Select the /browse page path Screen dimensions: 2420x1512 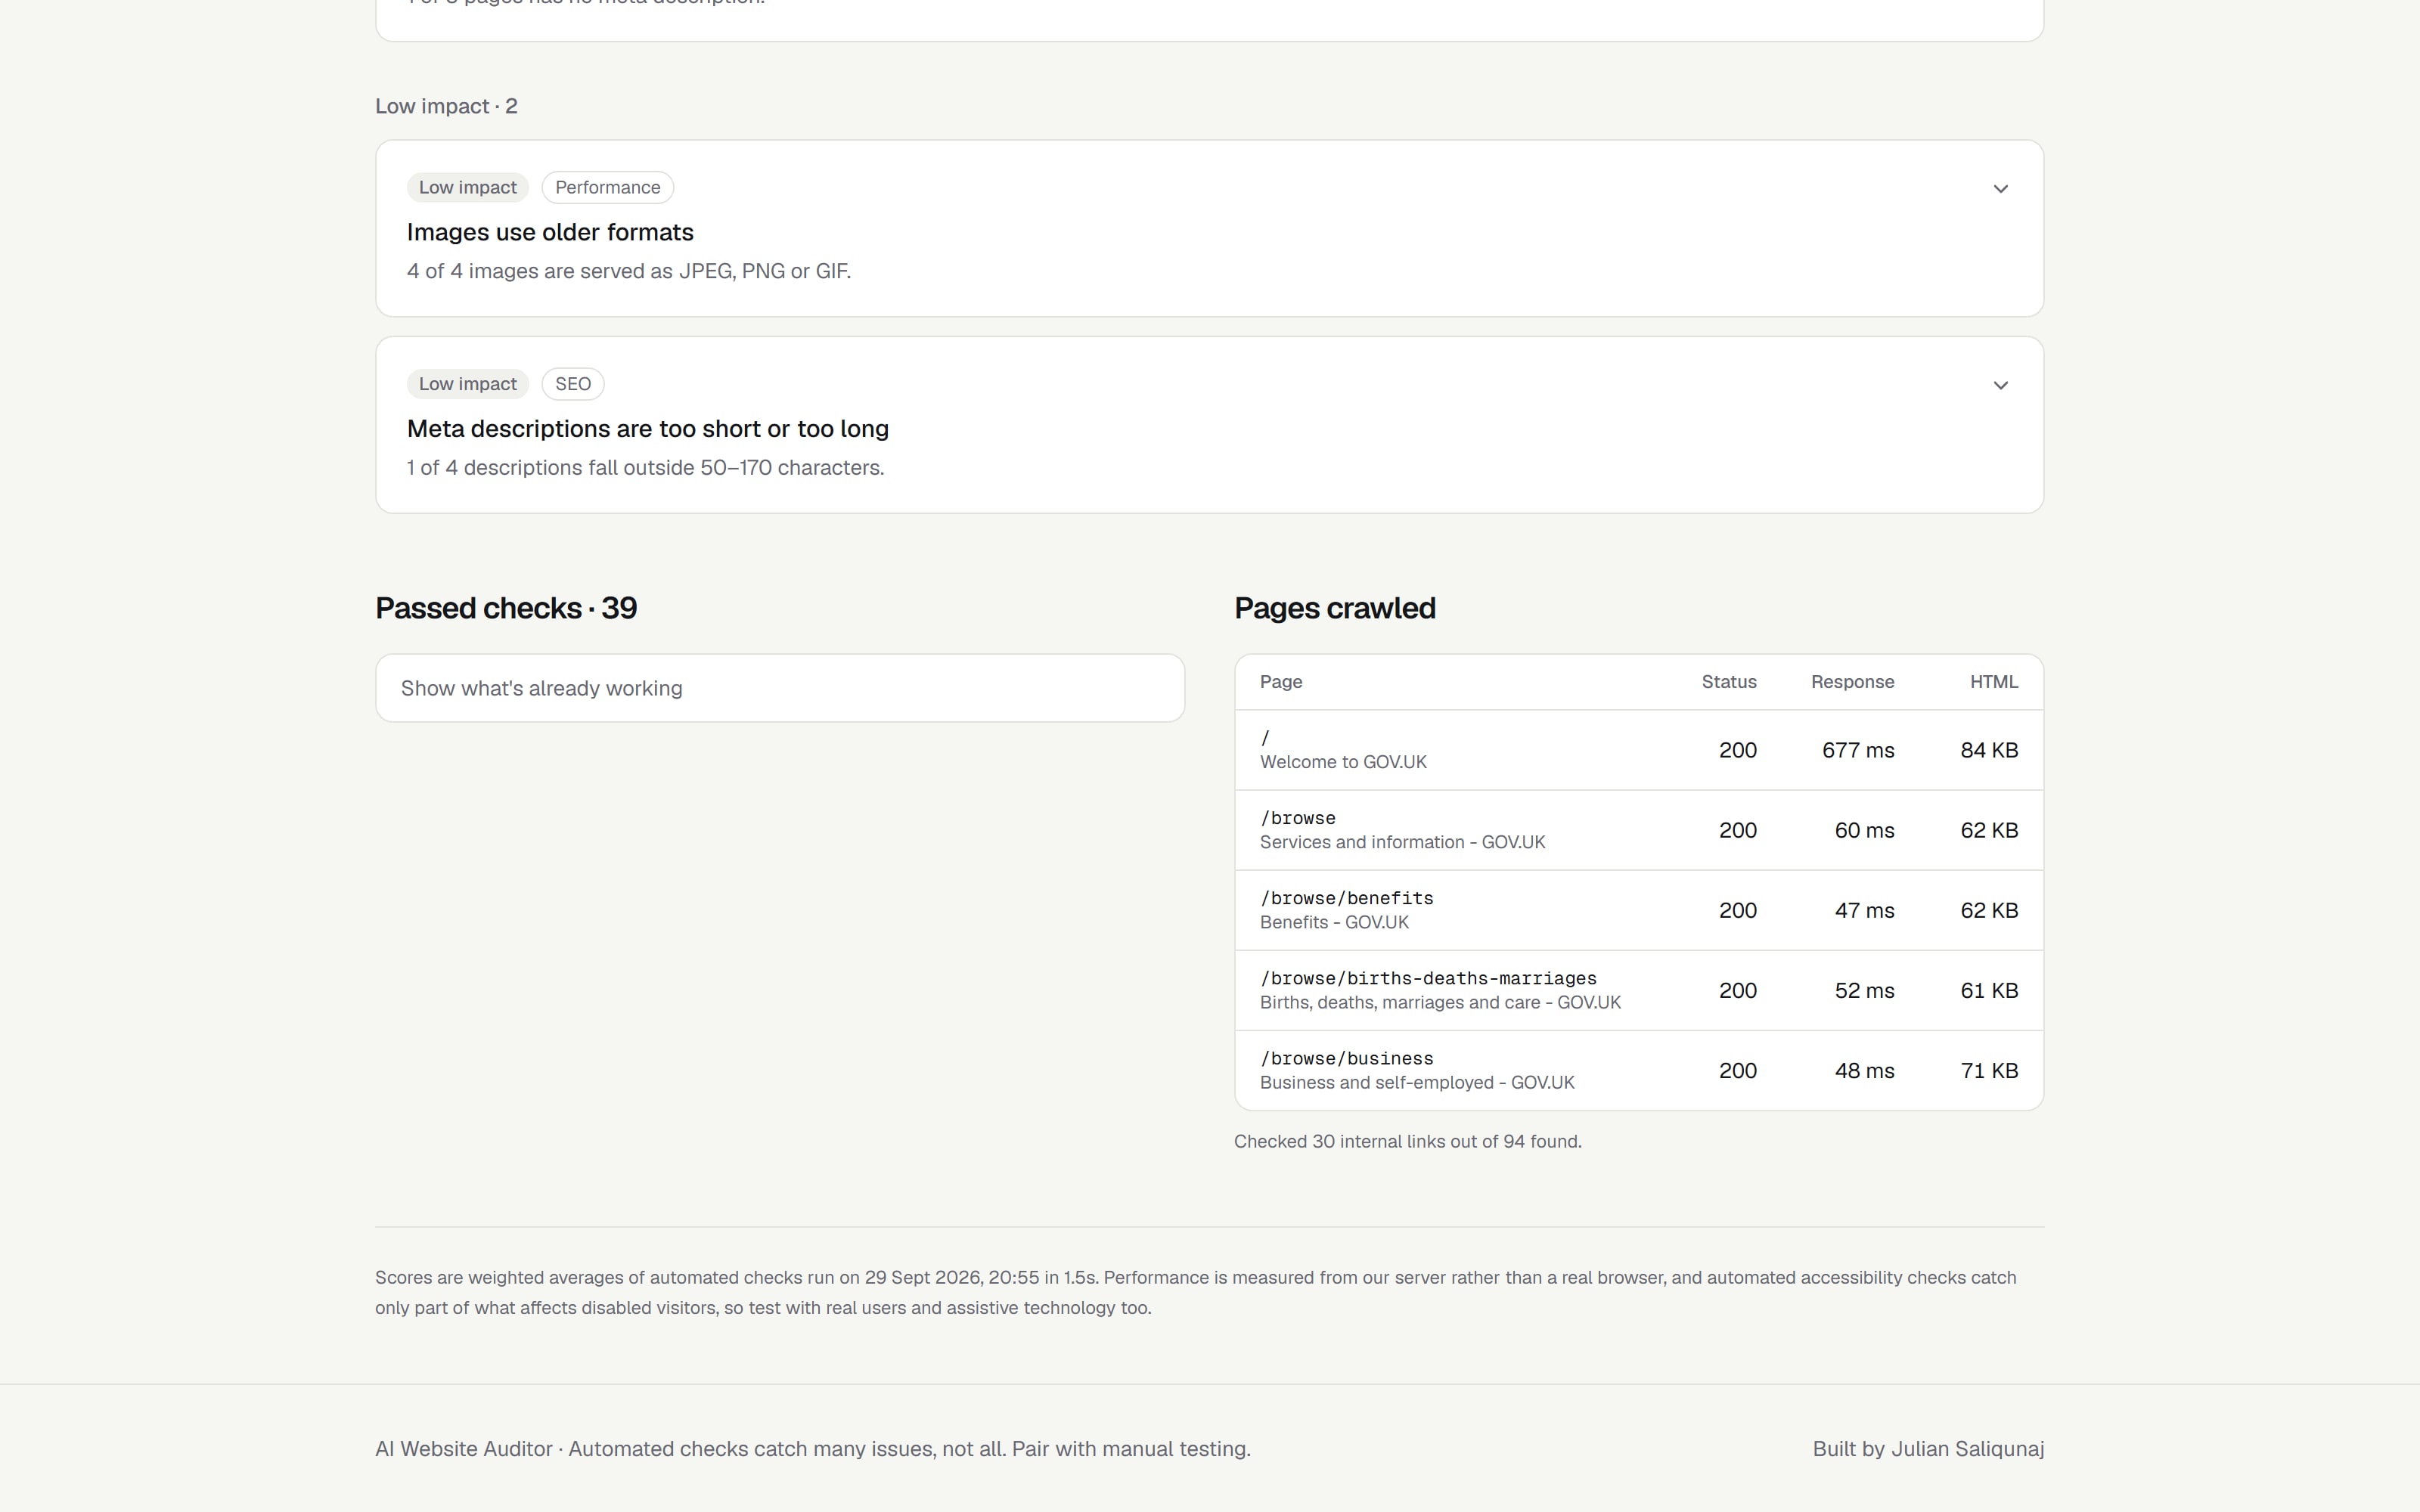tap(1298, 818)
